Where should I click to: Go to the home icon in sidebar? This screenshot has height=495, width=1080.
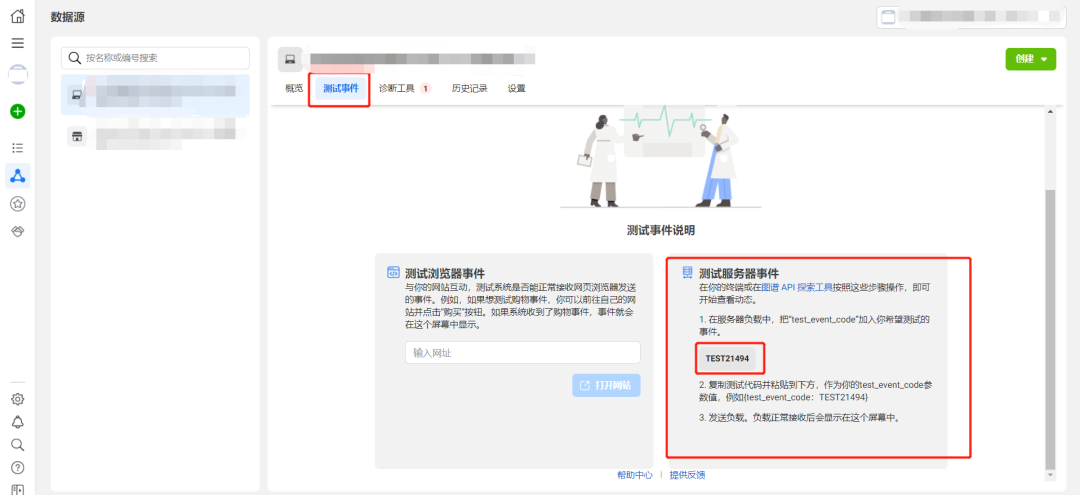(18, 15)
